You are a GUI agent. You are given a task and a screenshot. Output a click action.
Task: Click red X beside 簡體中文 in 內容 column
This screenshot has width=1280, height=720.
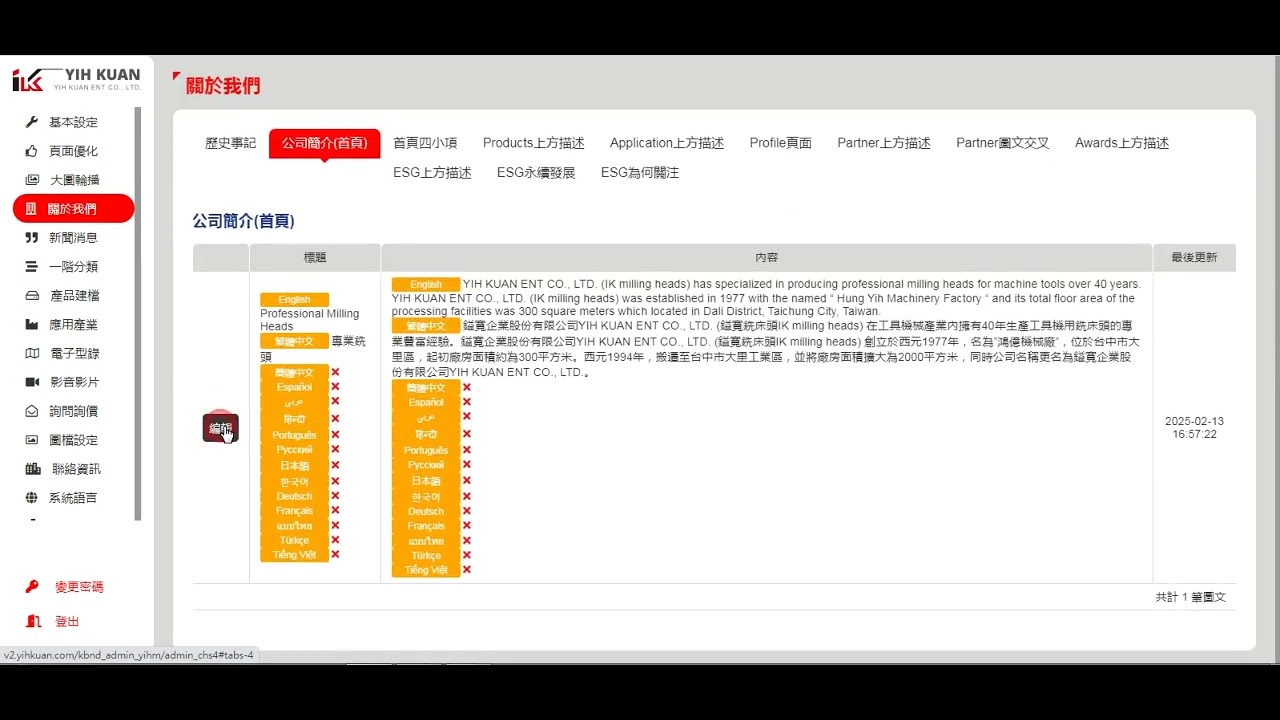466,388
